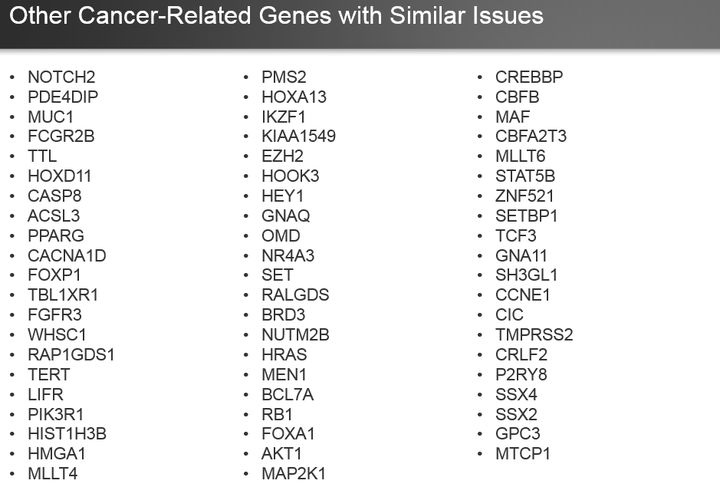Select the CBFA2T3 list item

(531, 136)
